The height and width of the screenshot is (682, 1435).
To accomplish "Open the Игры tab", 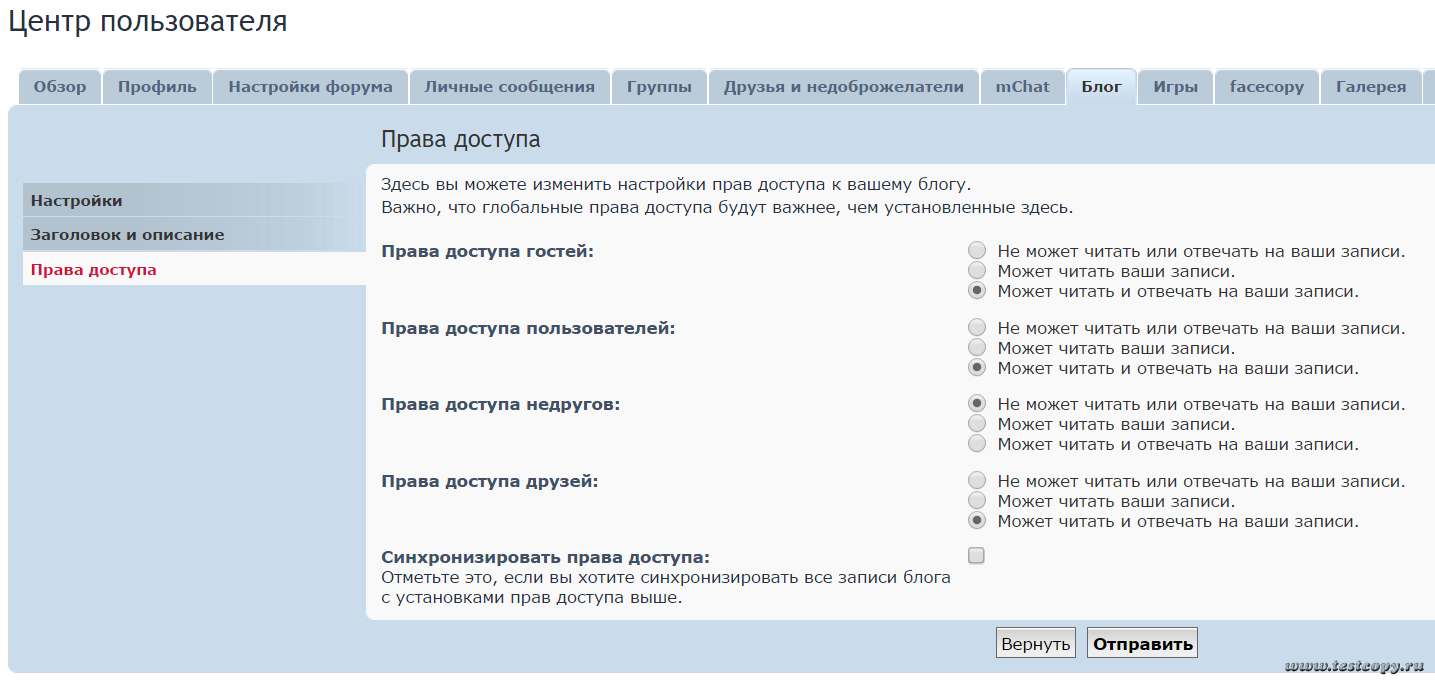I will 1175,87.
